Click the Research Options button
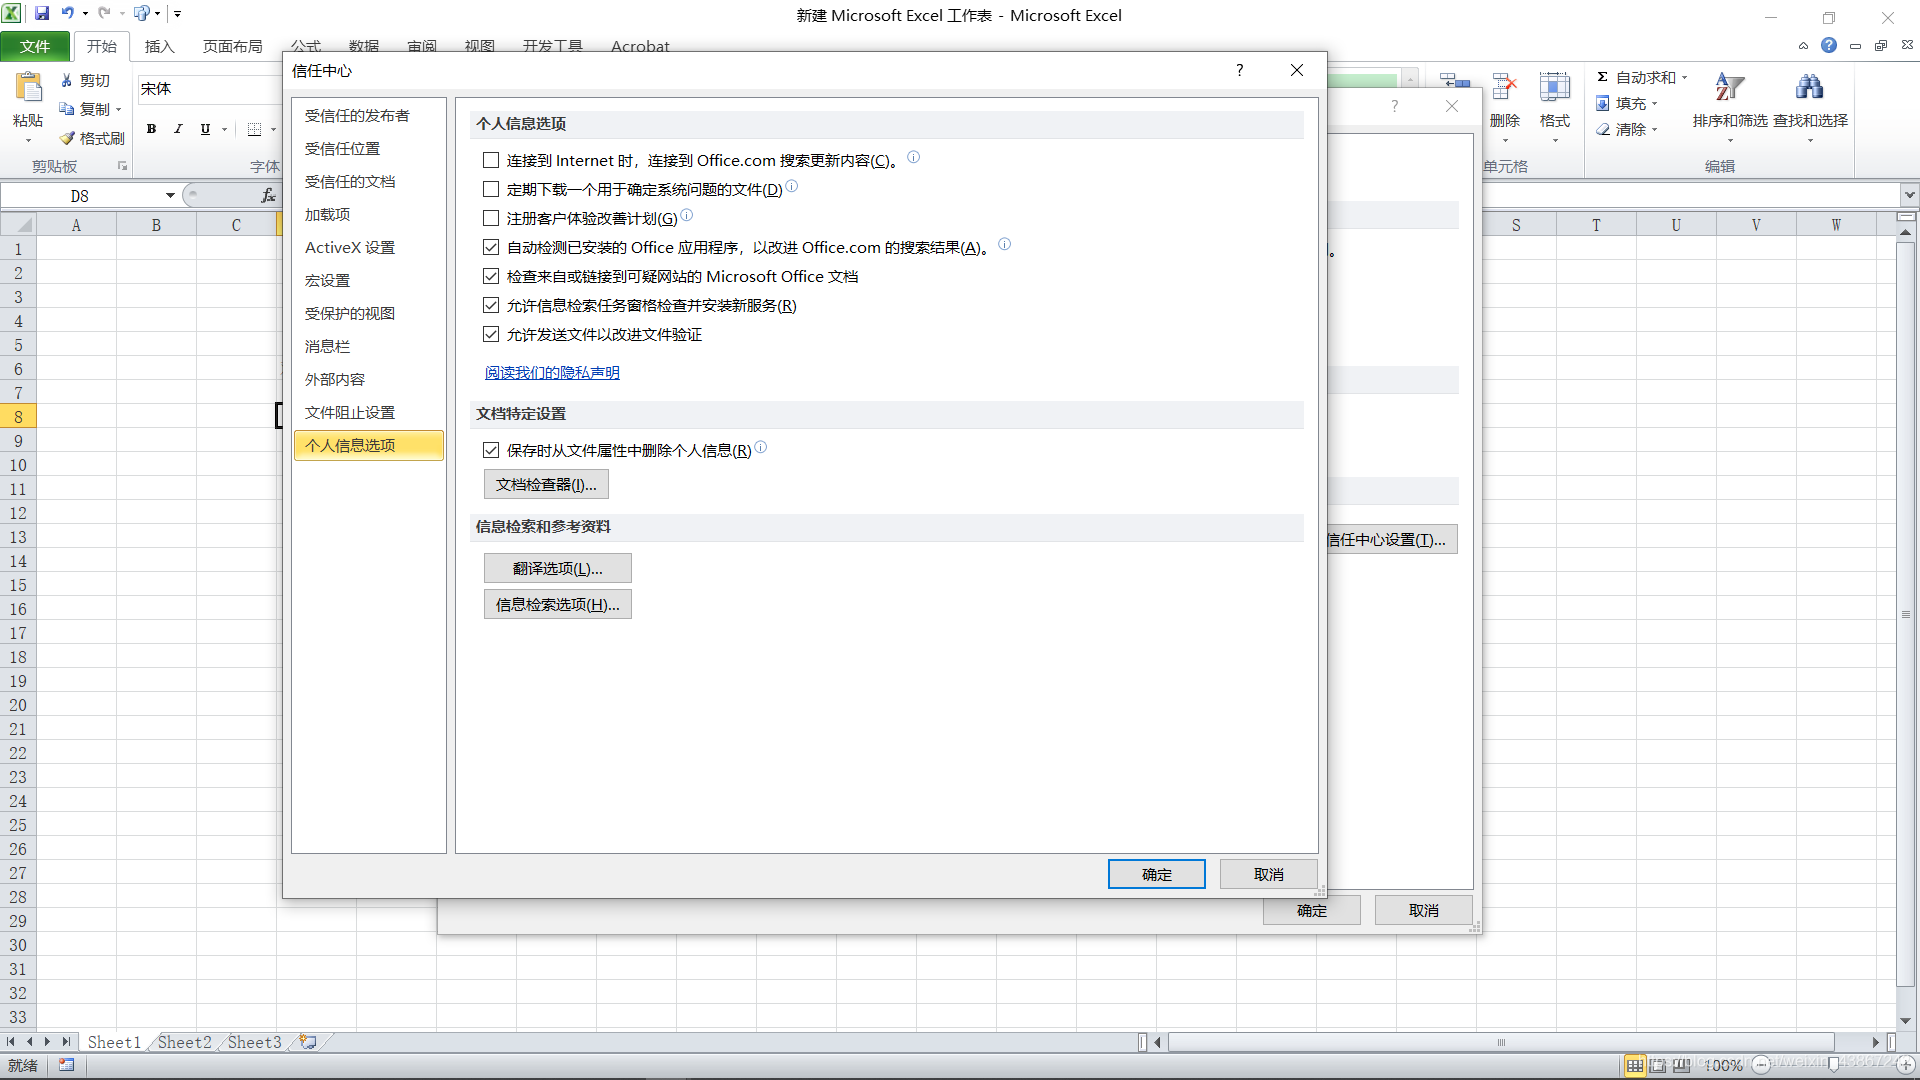This screenshot has height=1080, width=1920. pos(557,604)
